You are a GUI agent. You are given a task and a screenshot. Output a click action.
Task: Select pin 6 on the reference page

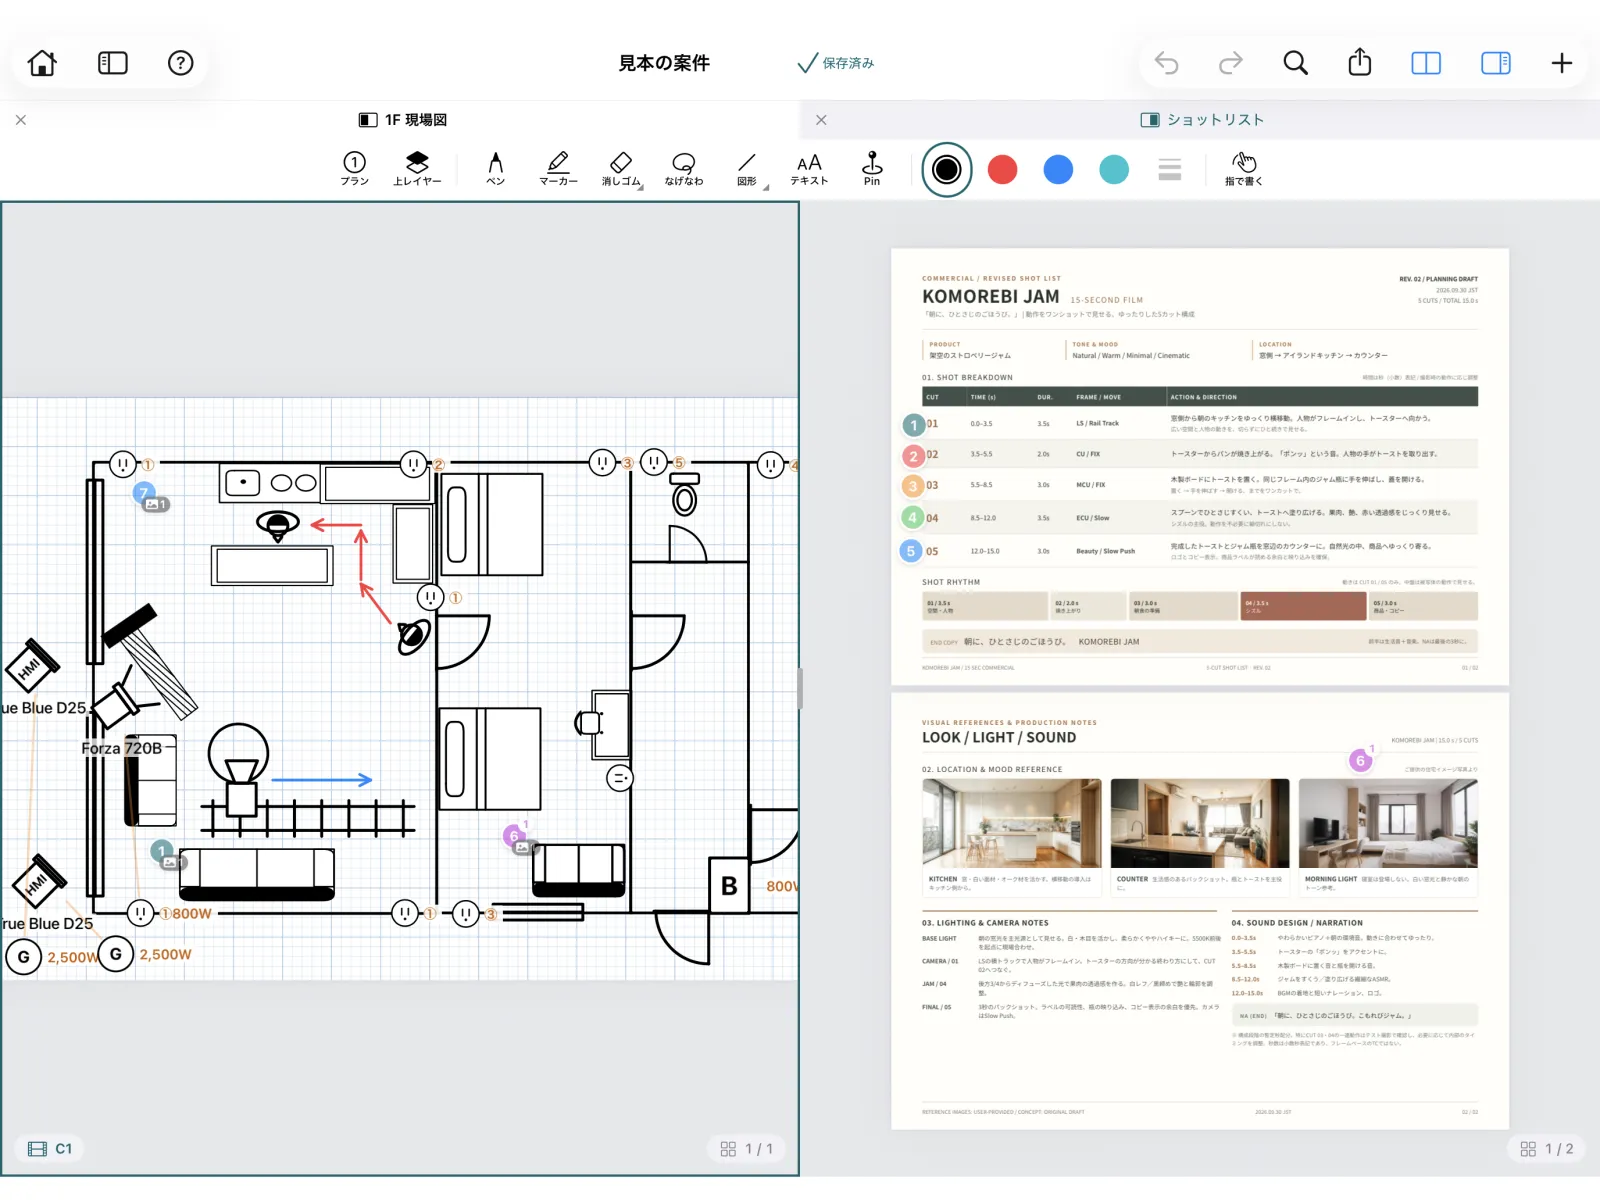coord(1360,761)
